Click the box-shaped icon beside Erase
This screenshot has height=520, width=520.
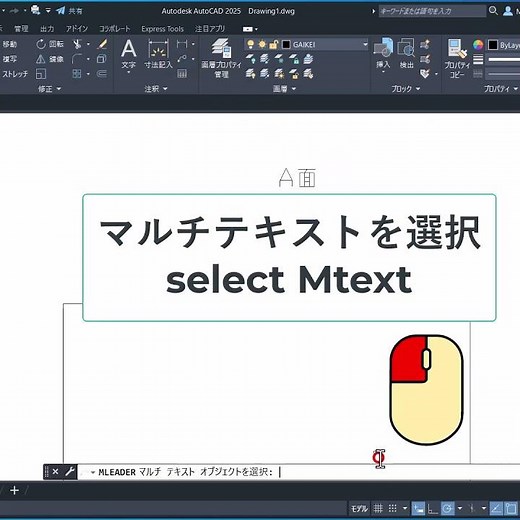tap(102, 59)
